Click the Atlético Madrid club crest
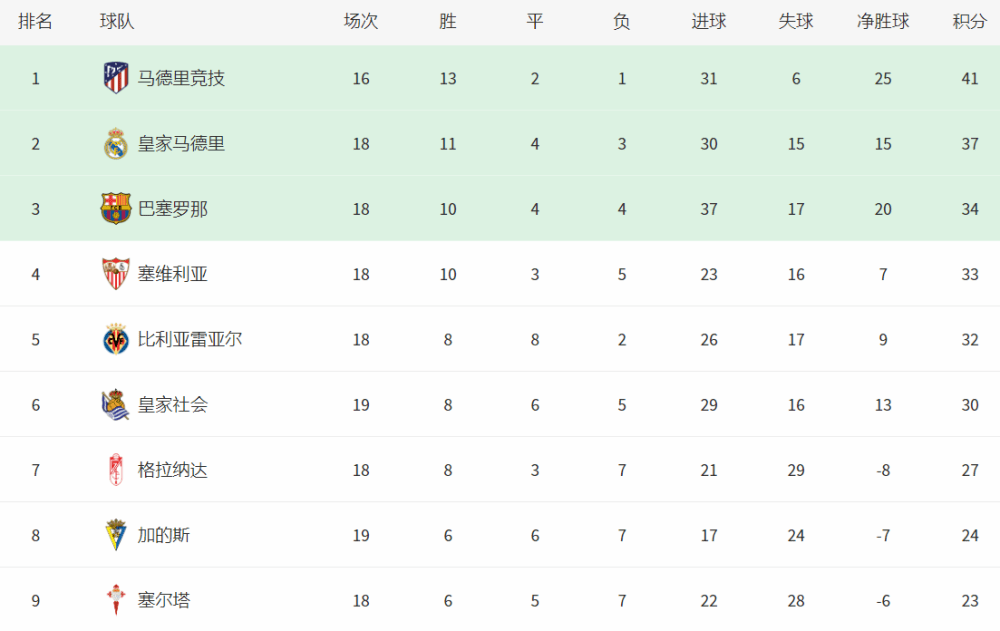This screenshot has height=631, width=1000. tap(116, 78)
